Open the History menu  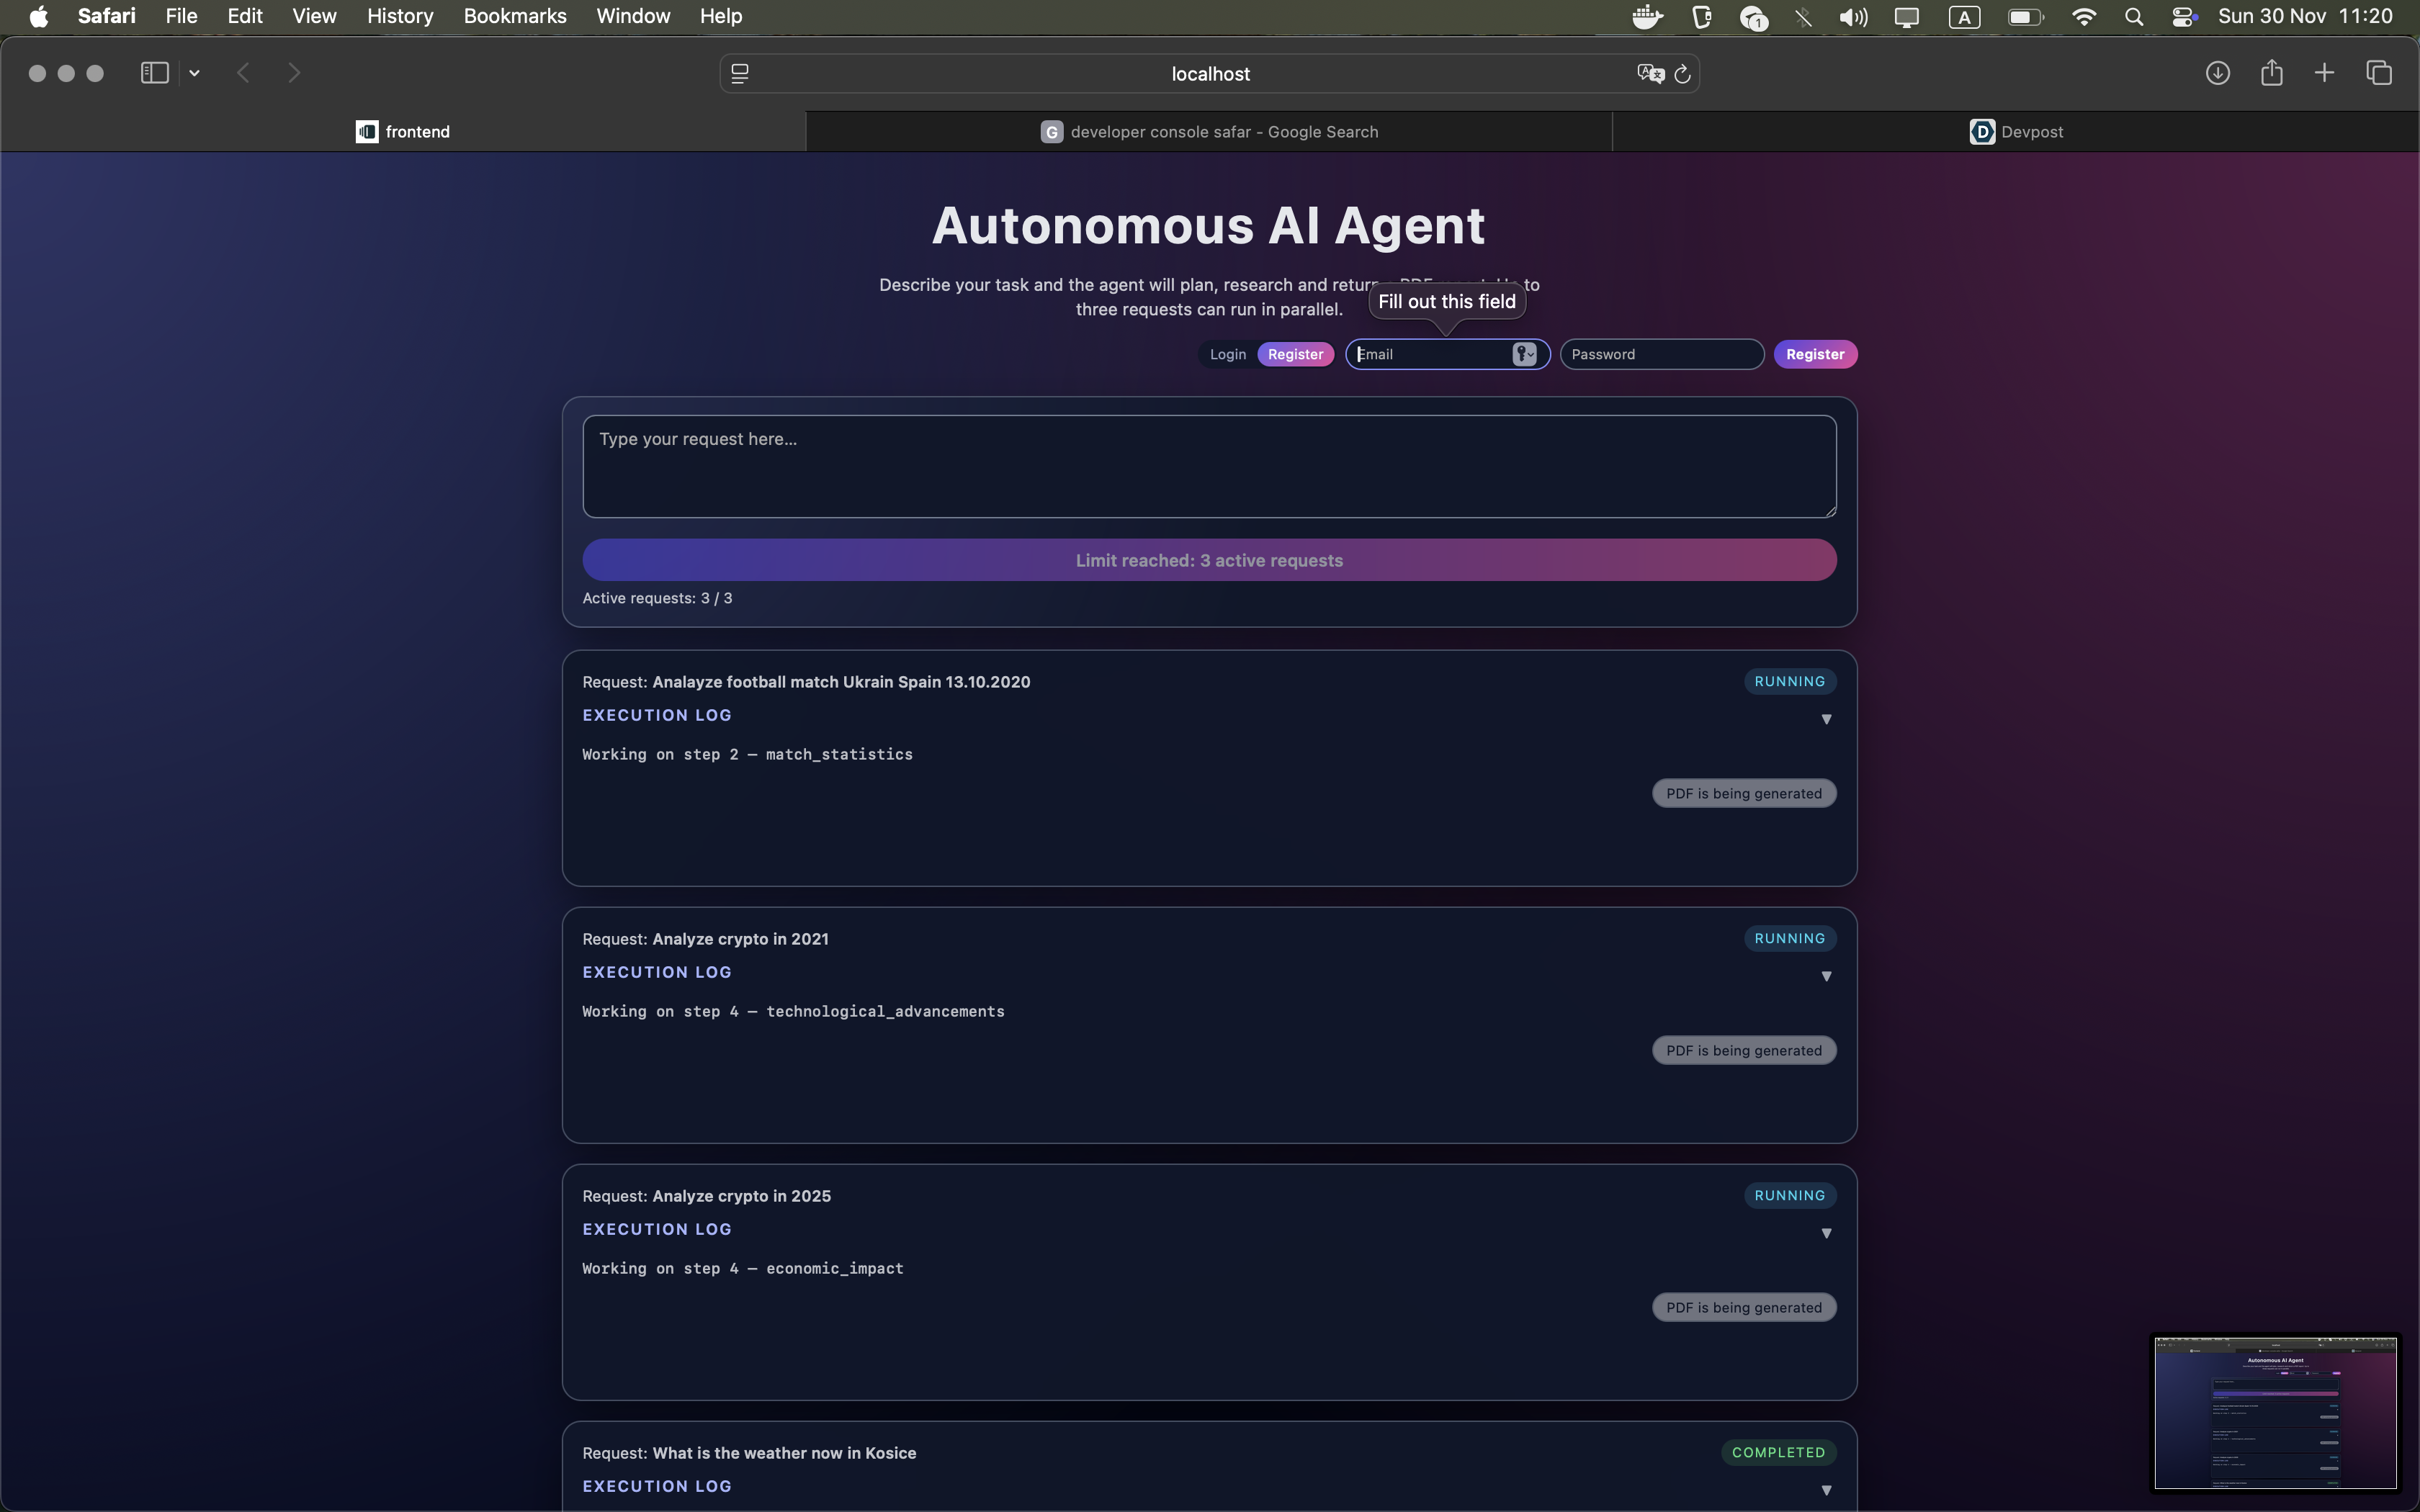[x=400, y=16]
